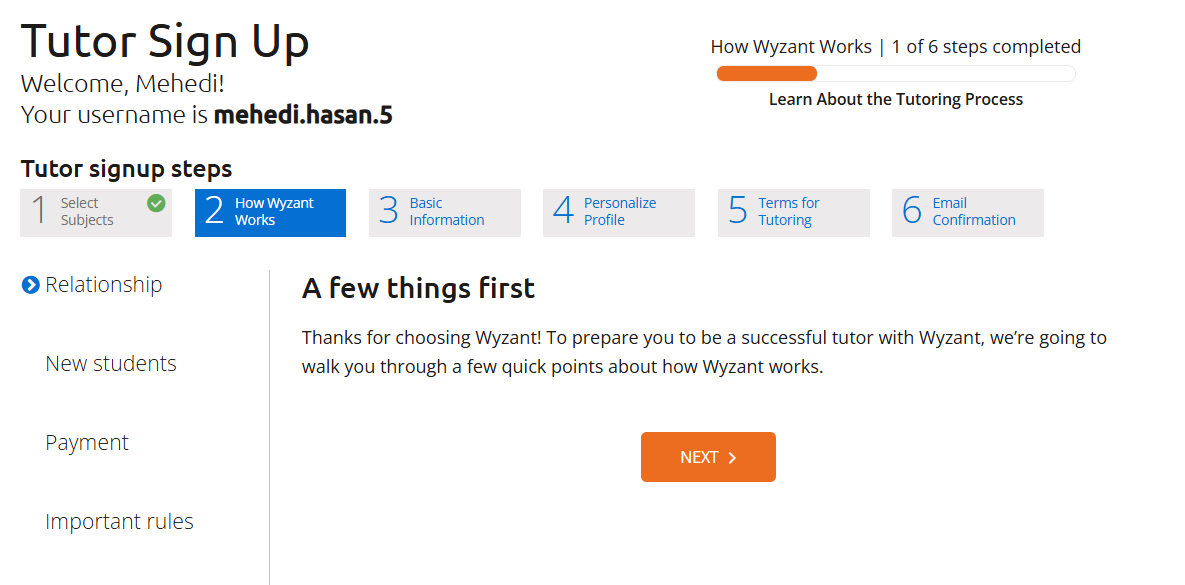Click the username mehedi.hasan.5

[304, 115]
